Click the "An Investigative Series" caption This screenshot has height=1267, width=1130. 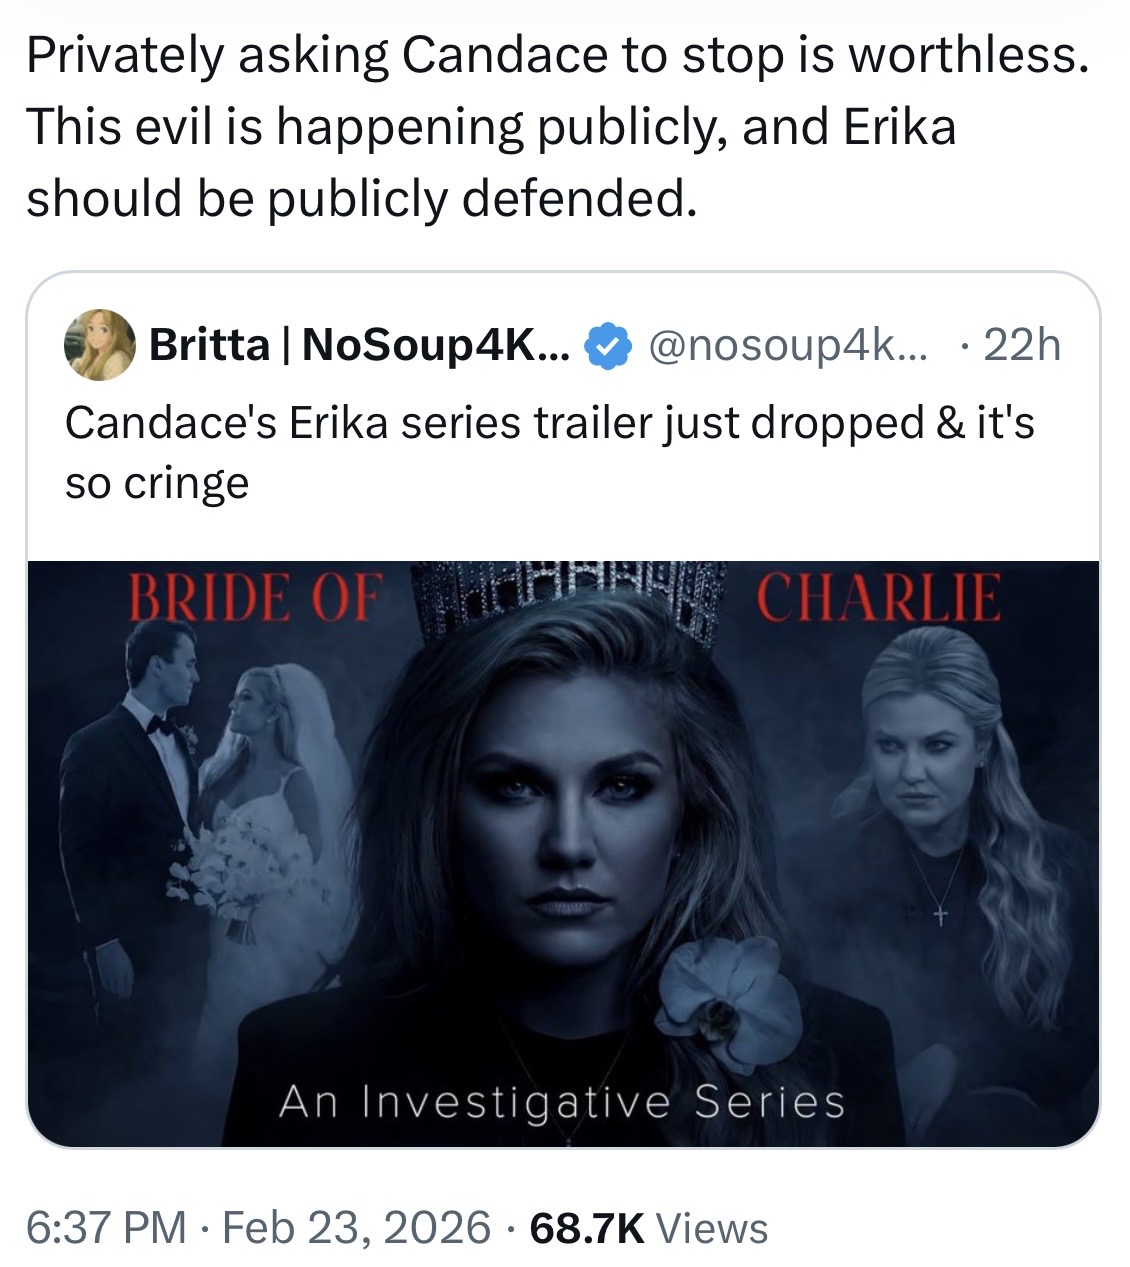562,1102
